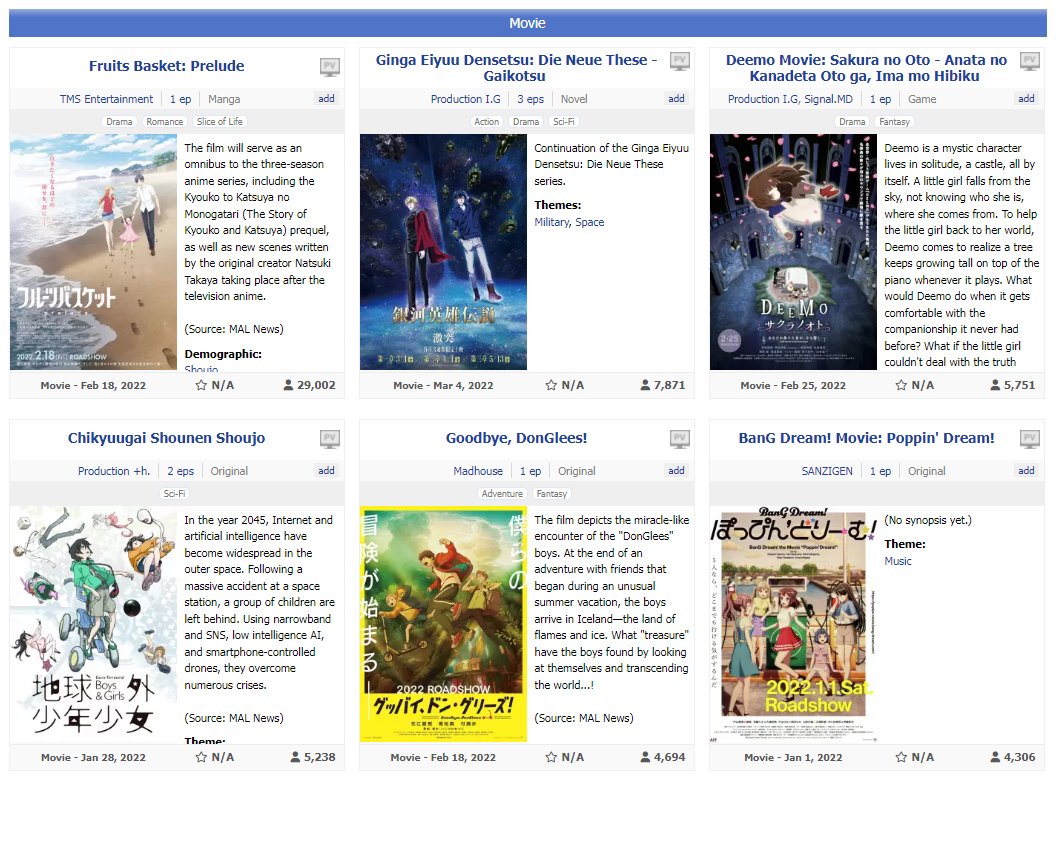Open Ginga Eiyuu Densetsu: Die Neue These title
This screenshot has height=852, width=1056.
(x=516, y=68)
